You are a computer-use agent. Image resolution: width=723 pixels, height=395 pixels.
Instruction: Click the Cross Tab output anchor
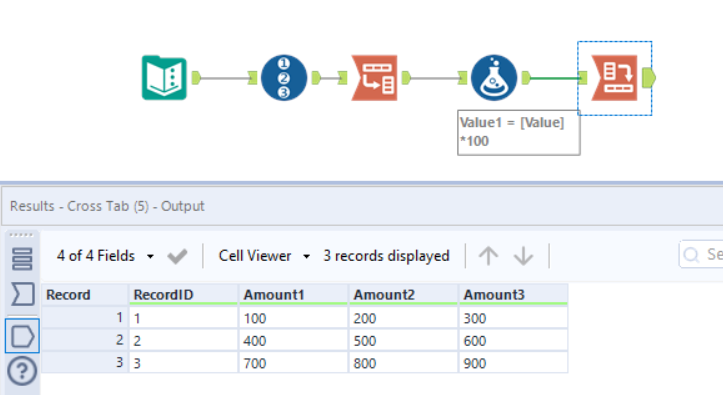click(x=649, y=77)
